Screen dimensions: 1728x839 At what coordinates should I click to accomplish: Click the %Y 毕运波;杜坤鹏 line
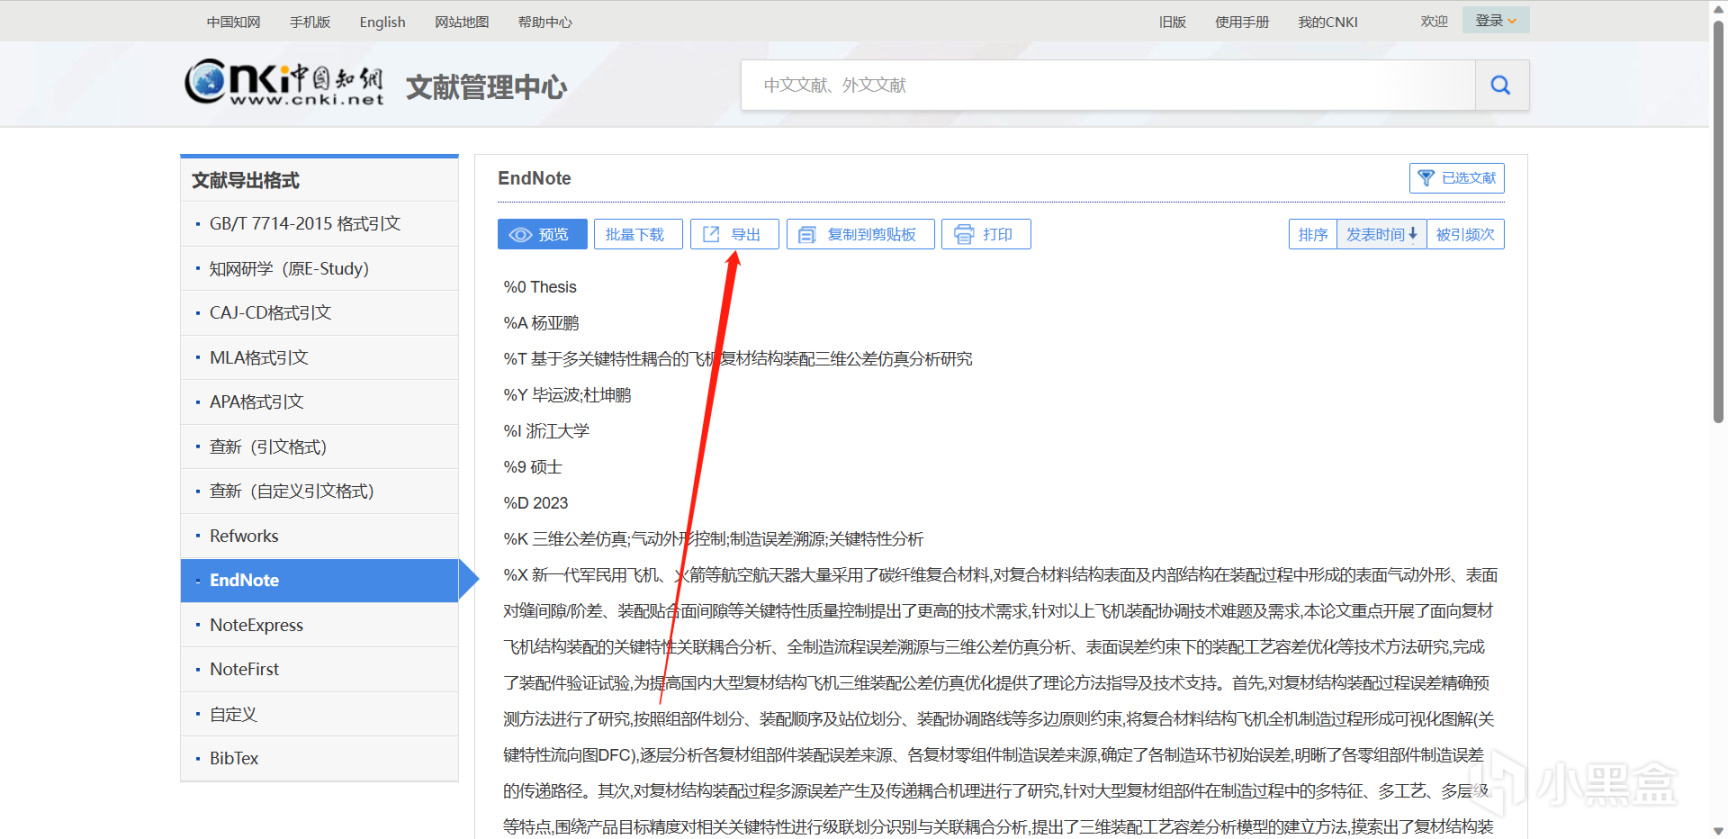(x=567, y=395)
